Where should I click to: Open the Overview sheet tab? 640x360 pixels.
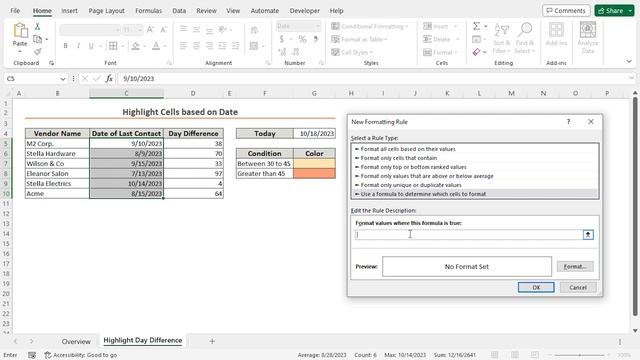tap(76, 341)
